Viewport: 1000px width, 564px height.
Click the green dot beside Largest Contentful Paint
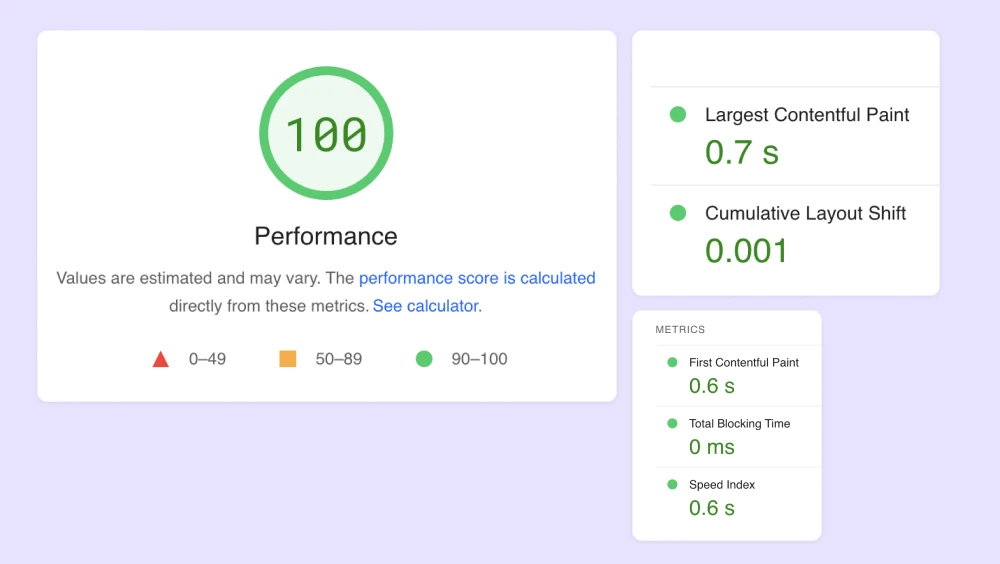pyautogui.click(x=678, y=115)
